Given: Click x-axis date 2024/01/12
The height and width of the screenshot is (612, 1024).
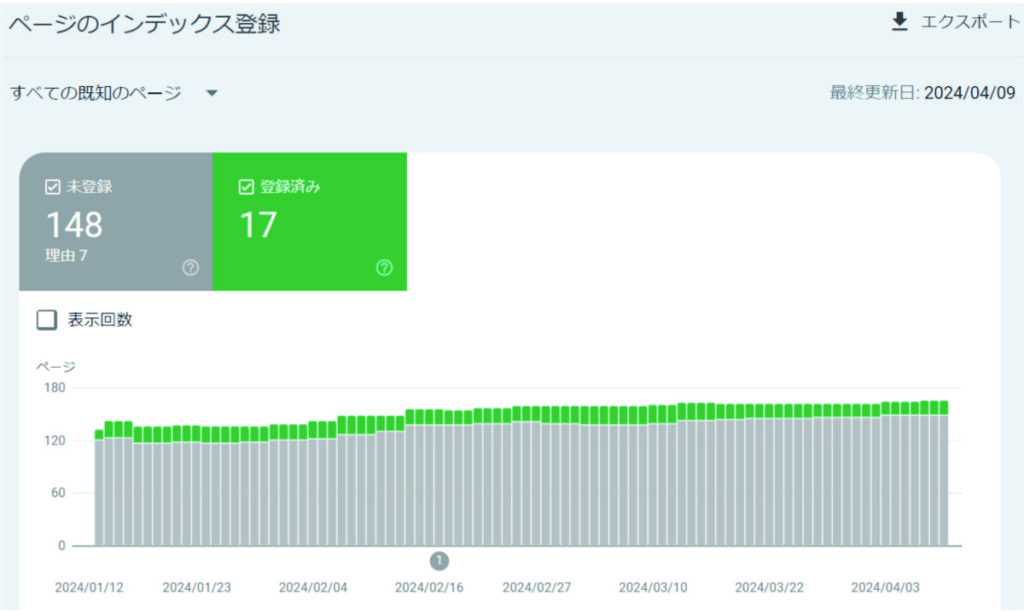Looking at the screenshot, I should coord(89,587).
